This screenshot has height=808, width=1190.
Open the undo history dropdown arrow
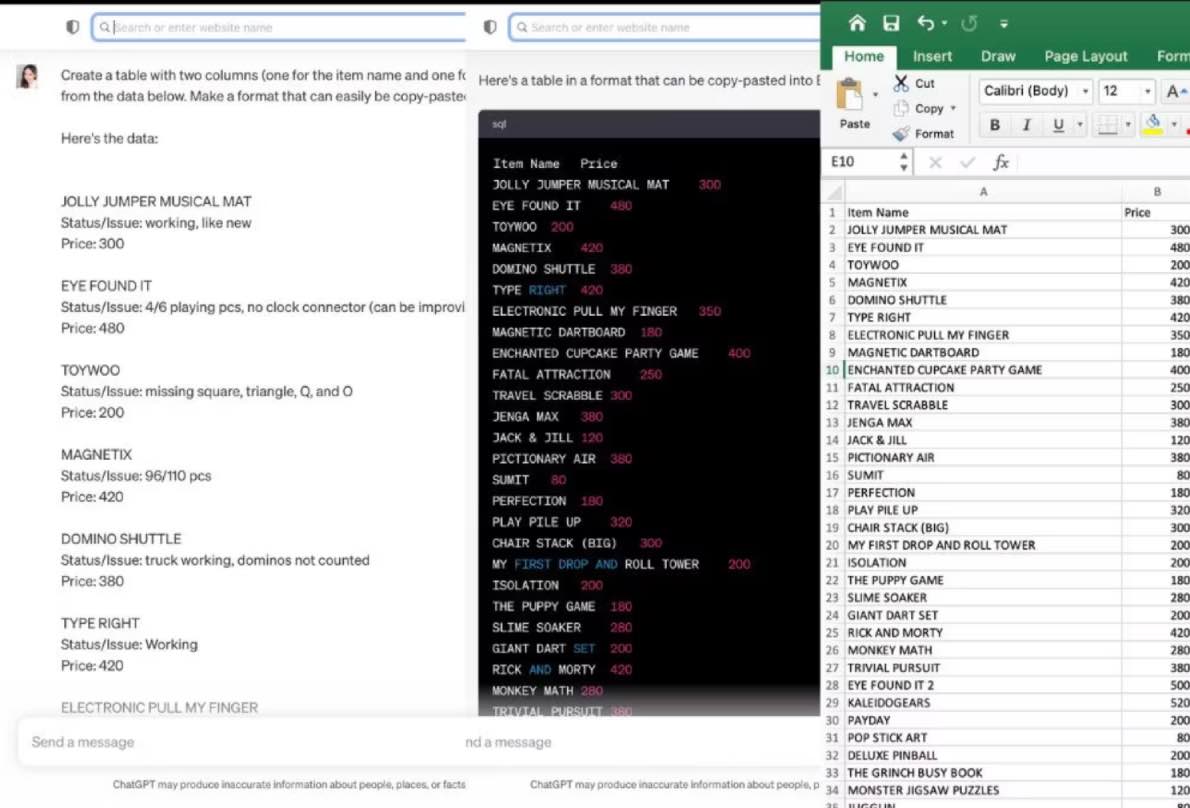pos(944,24)
